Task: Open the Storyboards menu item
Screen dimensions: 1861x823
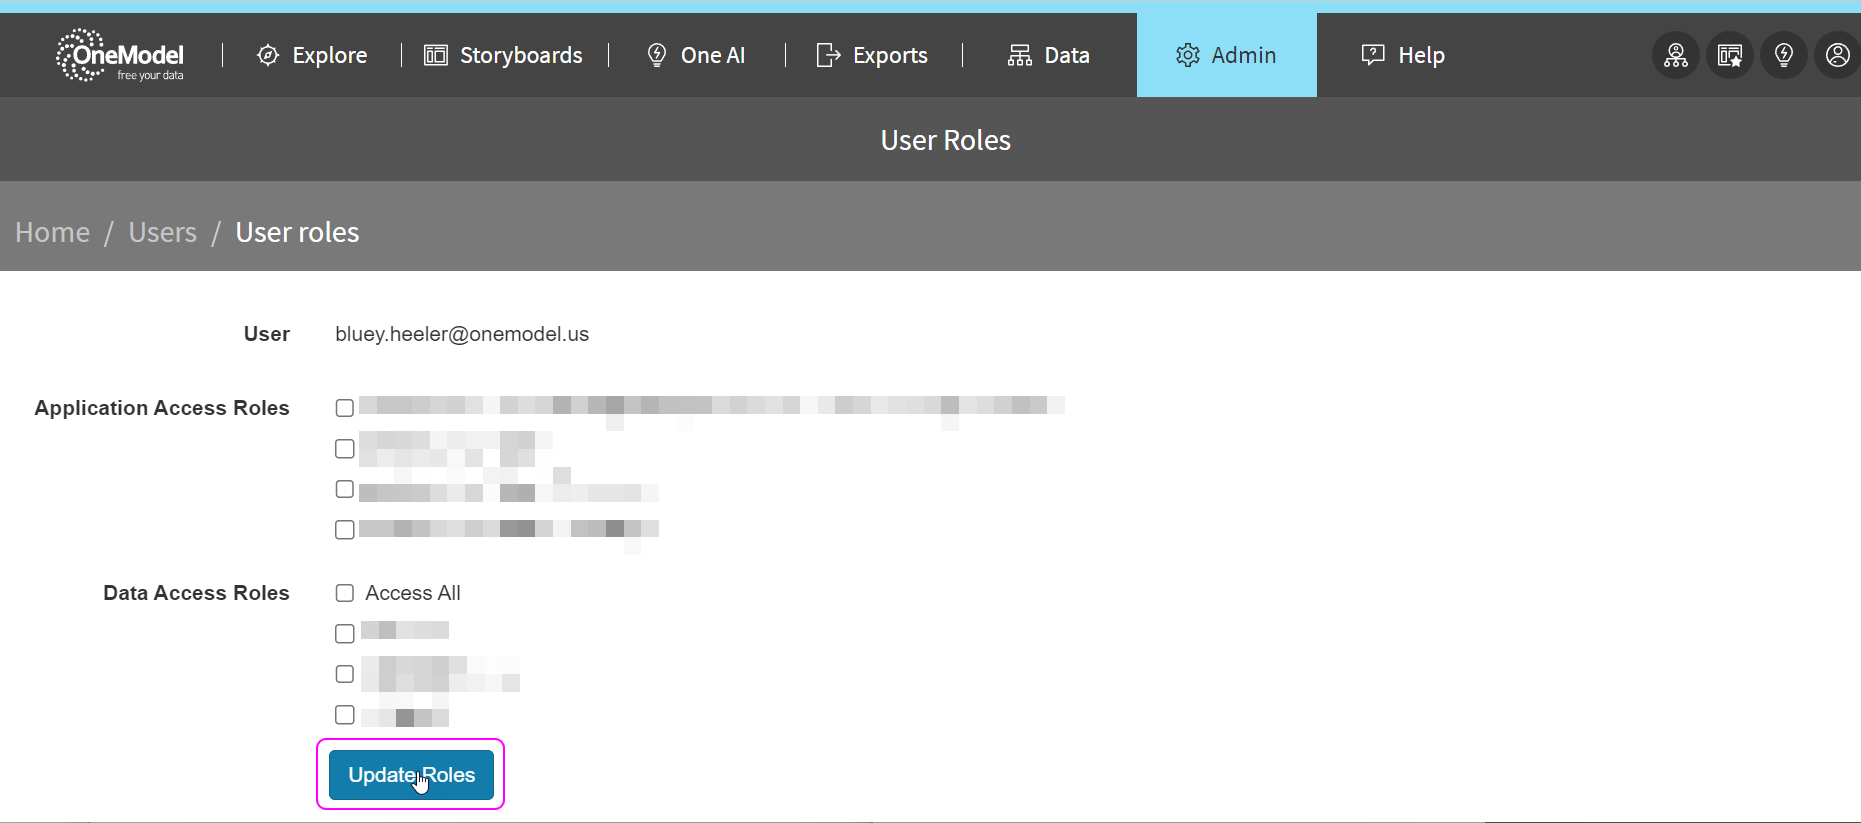Action: click(x=504, y=55)
